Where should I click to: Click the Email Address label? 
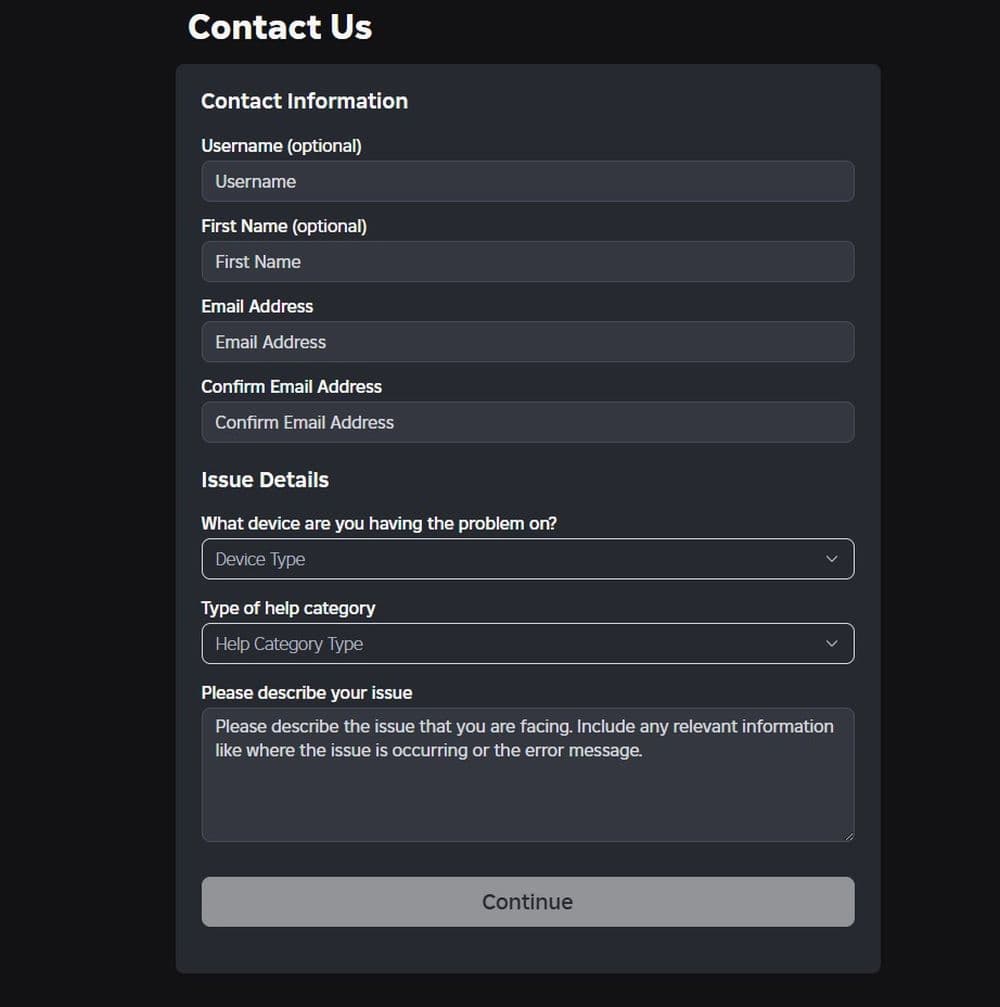[x=257, y=306]
